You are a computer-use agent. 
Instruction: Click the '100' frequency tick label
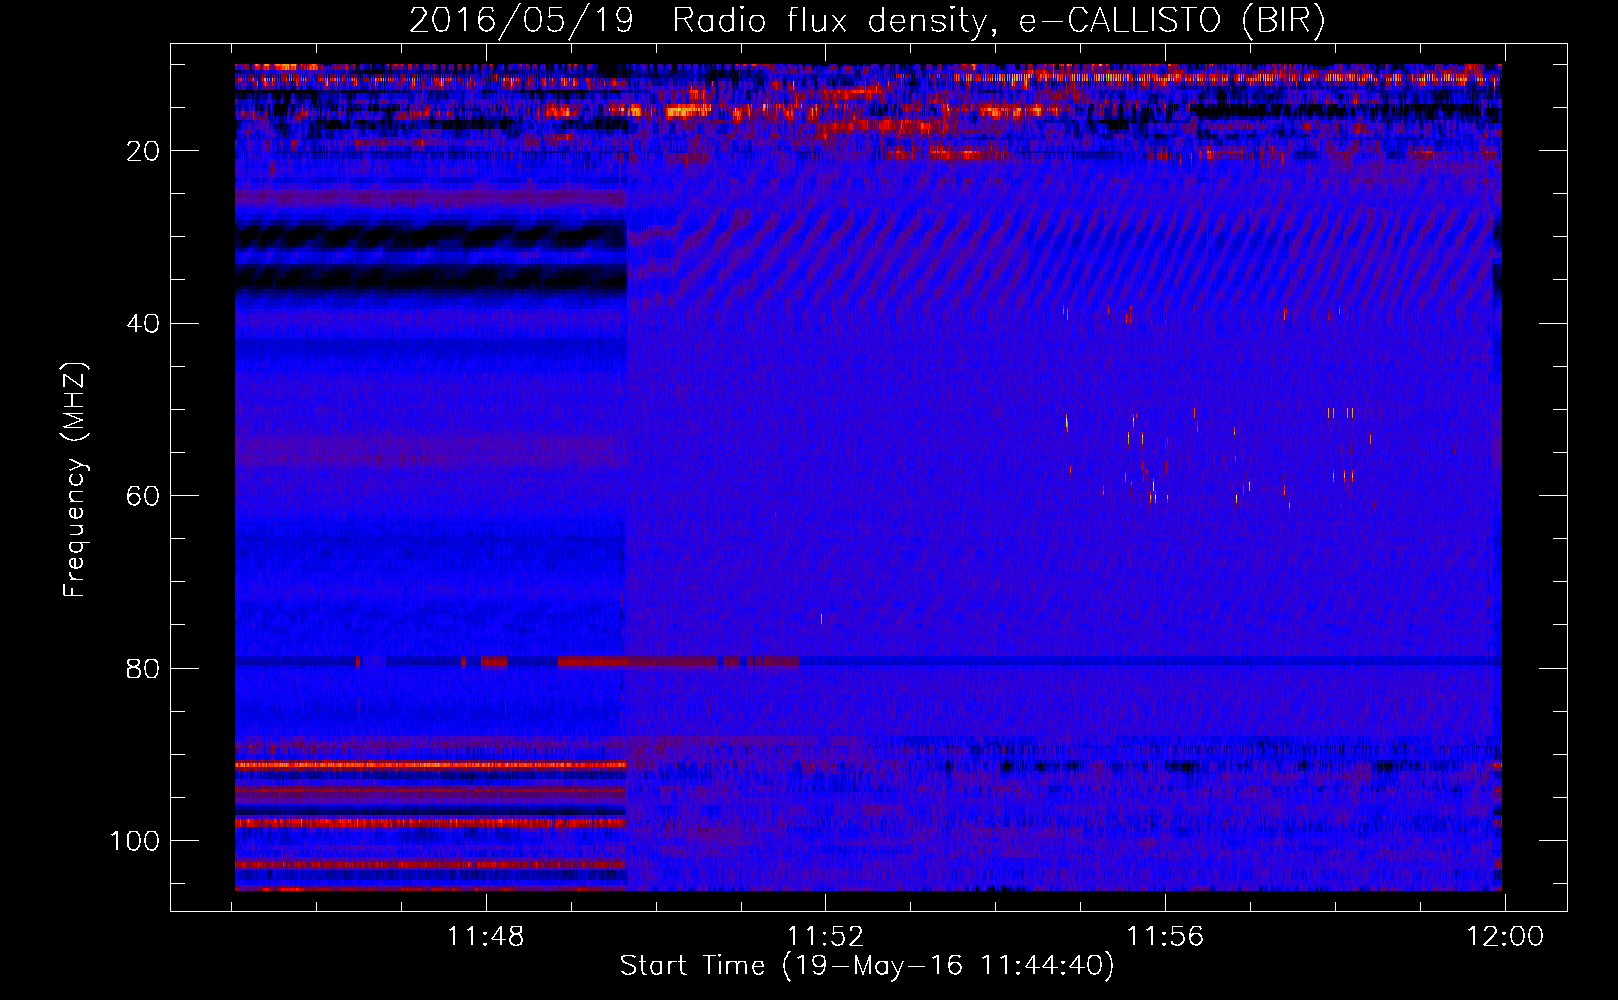point(135,841)
